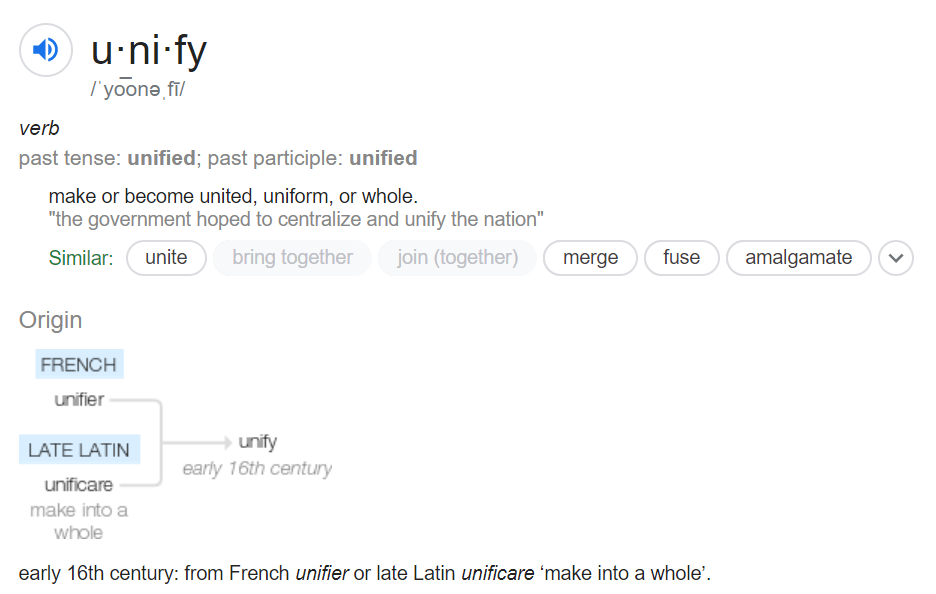Click "unifier" node in the origin diagram
The height and width of the screenshot is (594, 936).
(x=79, y=400)
